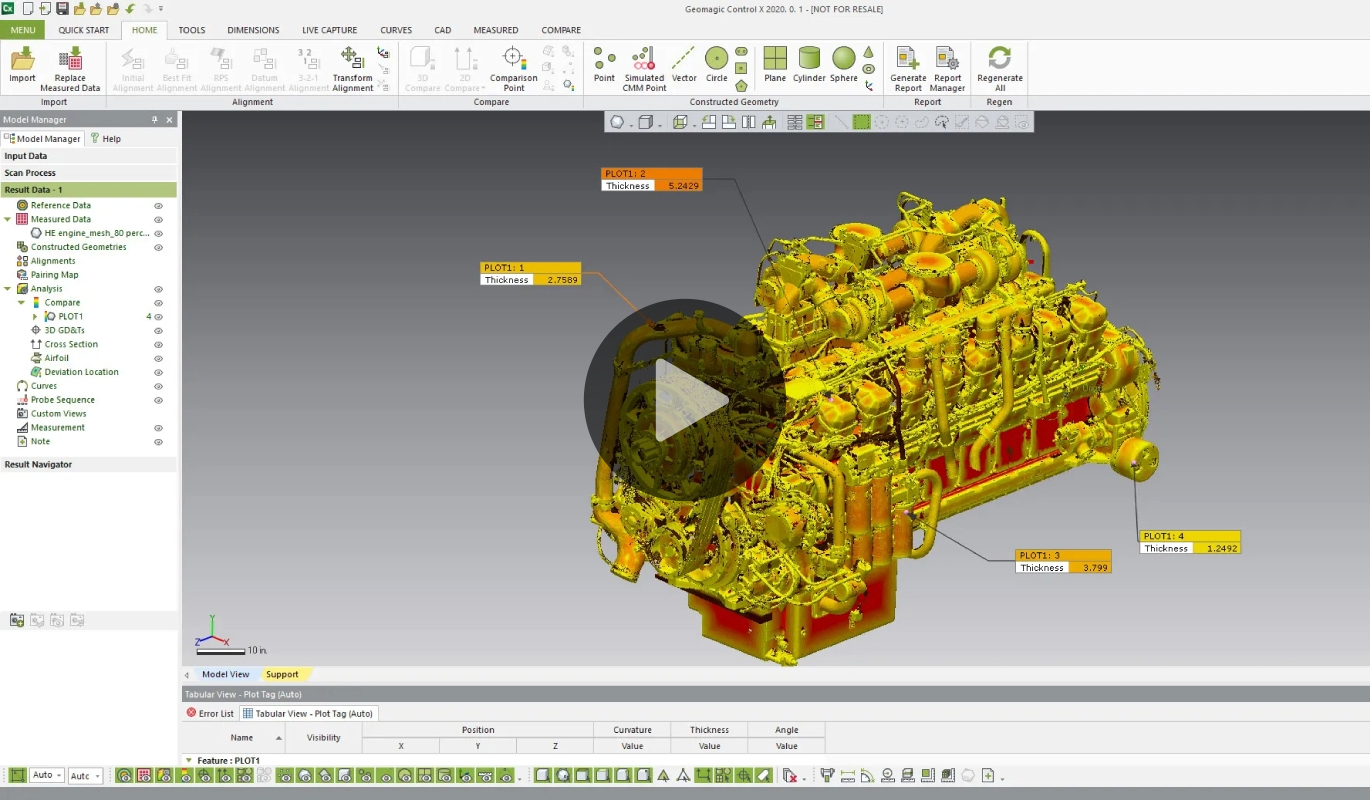Viewport: 1370px width, 800px height.
Task: Toggle visibility of PLOT1
Action: (x=158, y=317)
